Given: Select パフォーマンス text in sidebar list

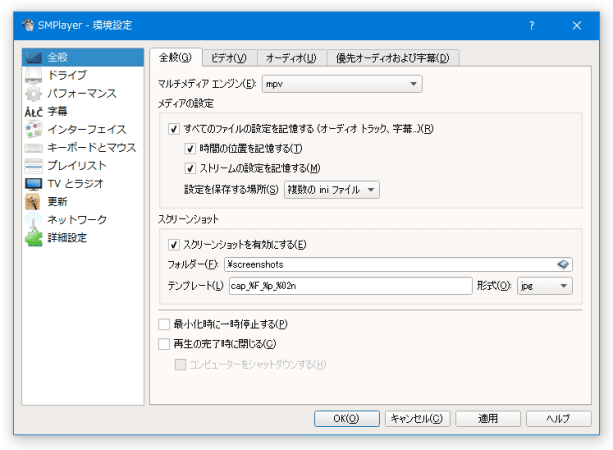Looking at the screenshot, I should 82,93.
